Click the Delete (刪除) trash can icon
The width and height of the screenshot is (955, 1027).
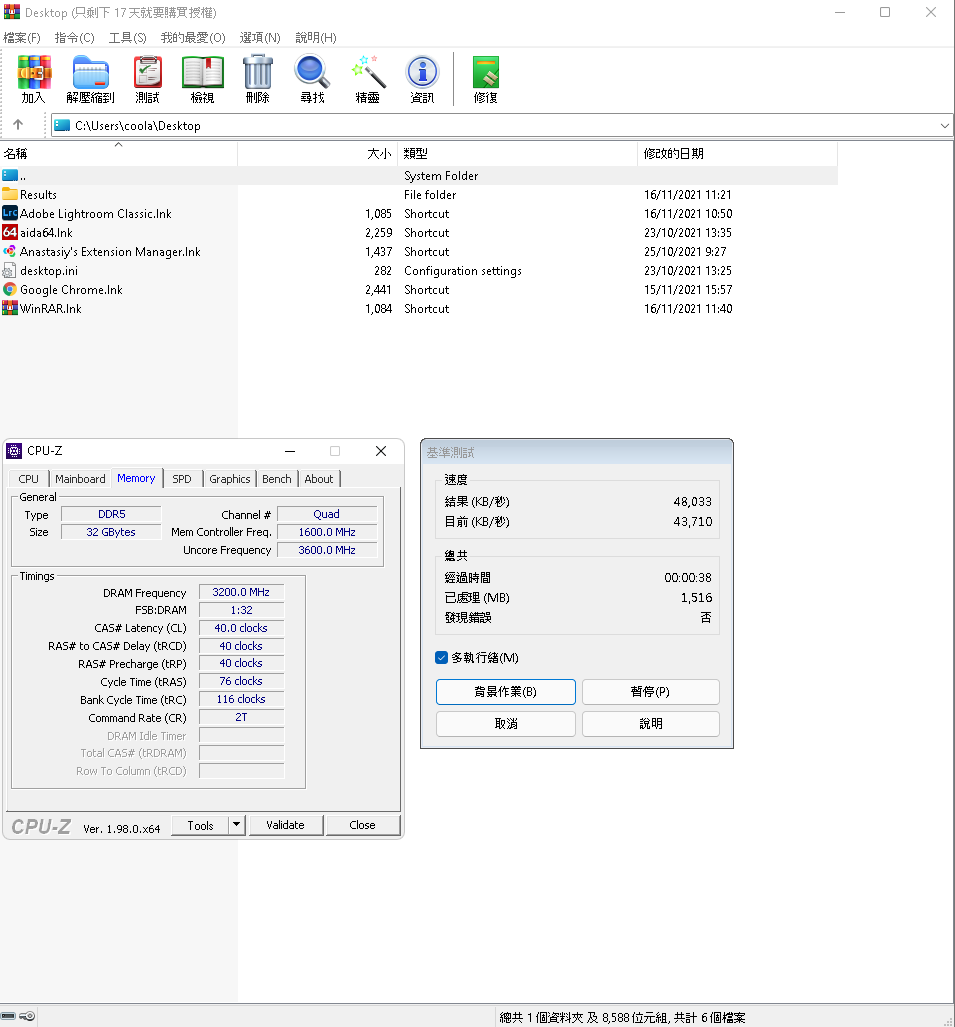257,72
